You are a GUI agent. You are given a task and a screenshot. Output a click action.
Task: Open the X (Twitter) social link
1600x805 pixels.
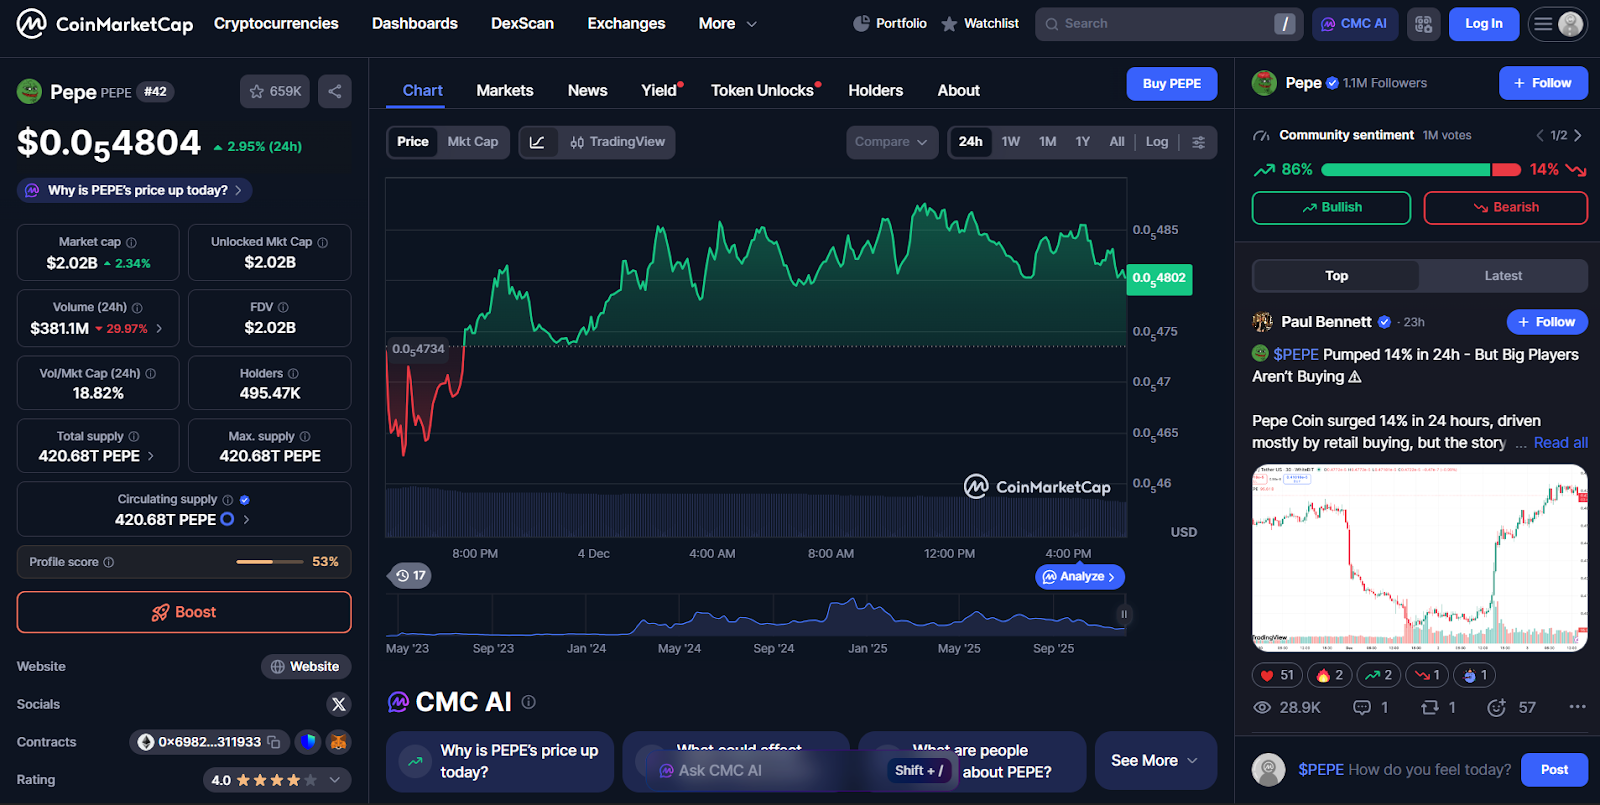point(339,704)
